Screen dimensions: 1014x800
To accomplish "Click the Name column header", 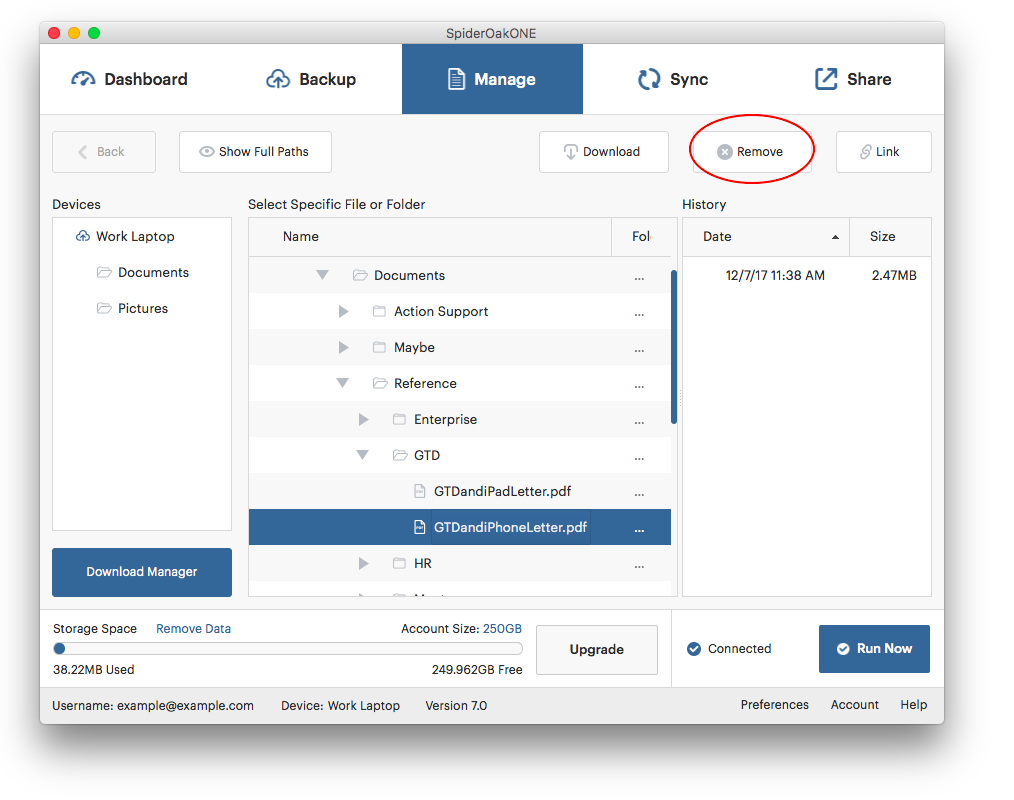I will pos(430,237).
